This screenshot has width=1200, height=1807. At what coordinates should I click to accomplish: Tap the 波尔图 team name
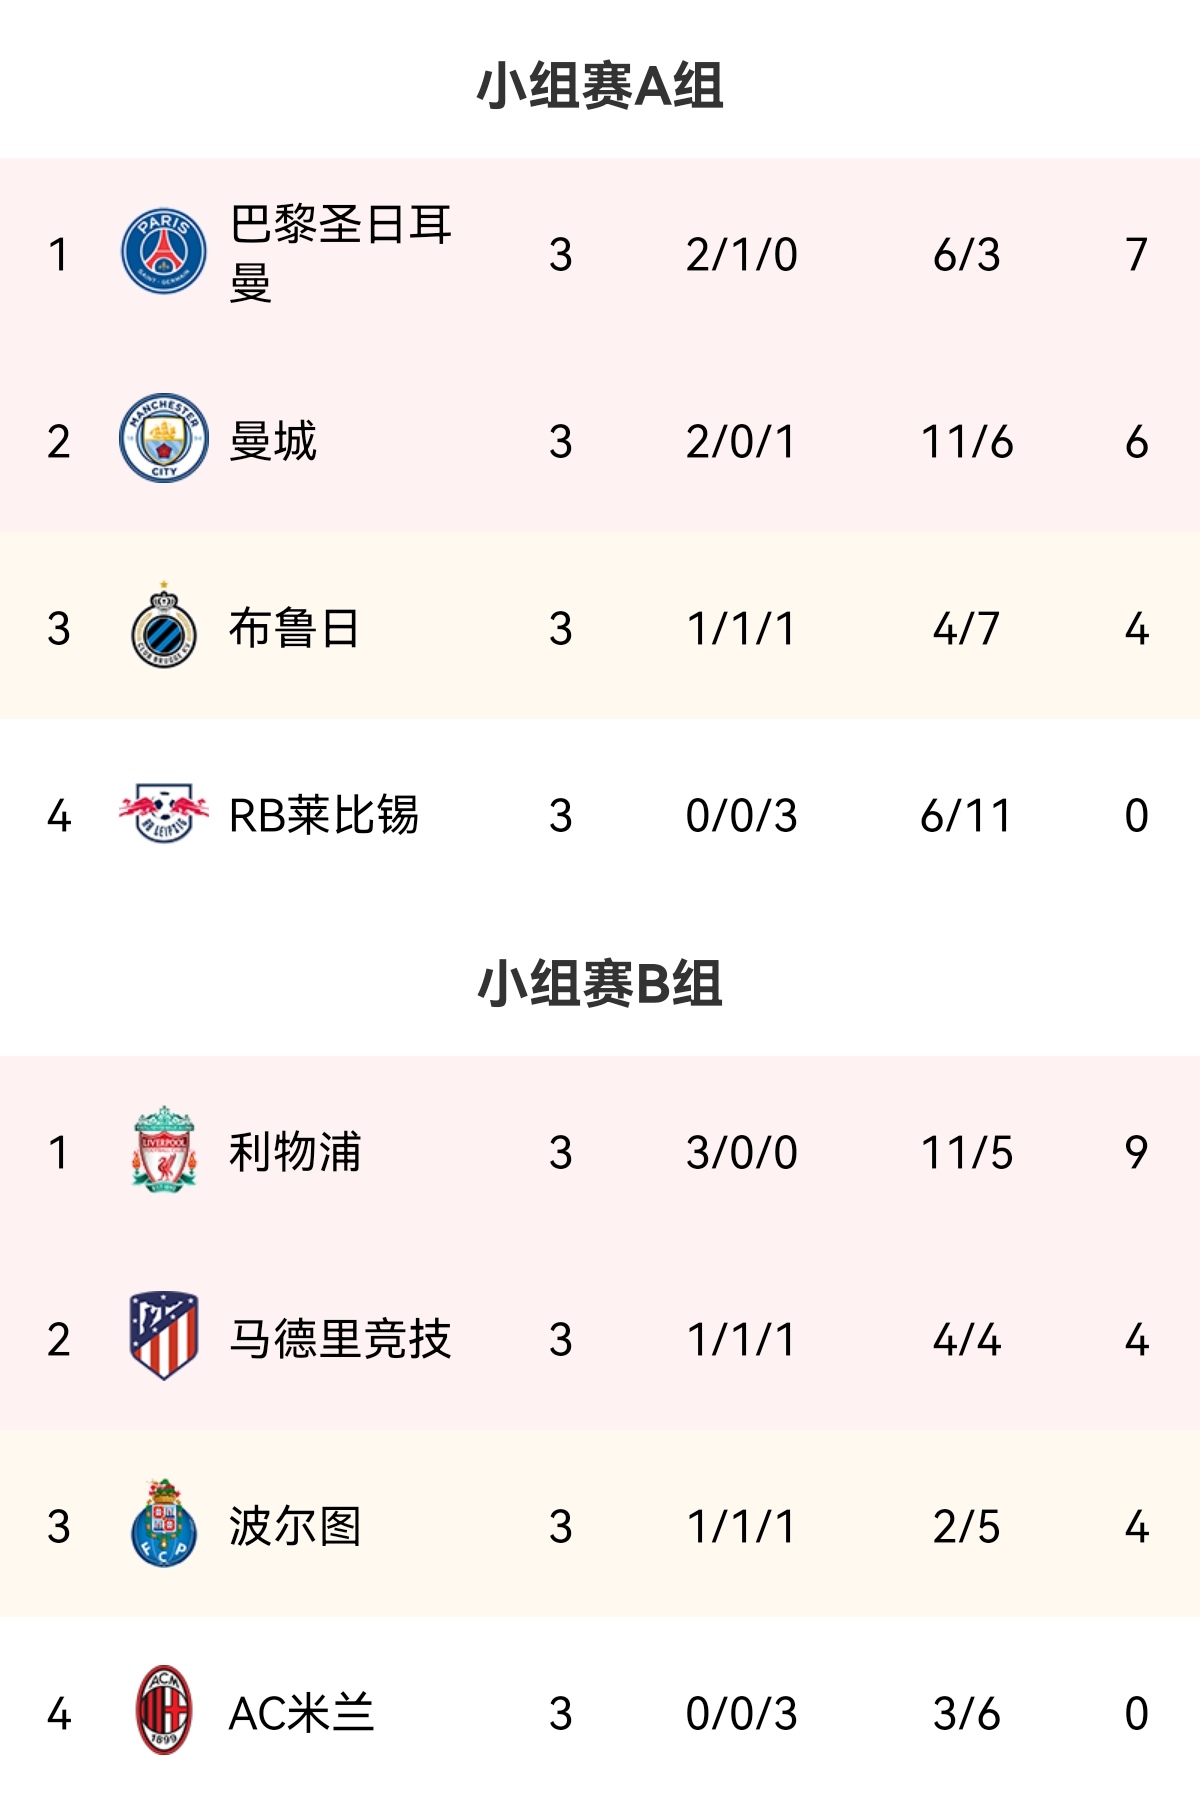pos(295,1526)
